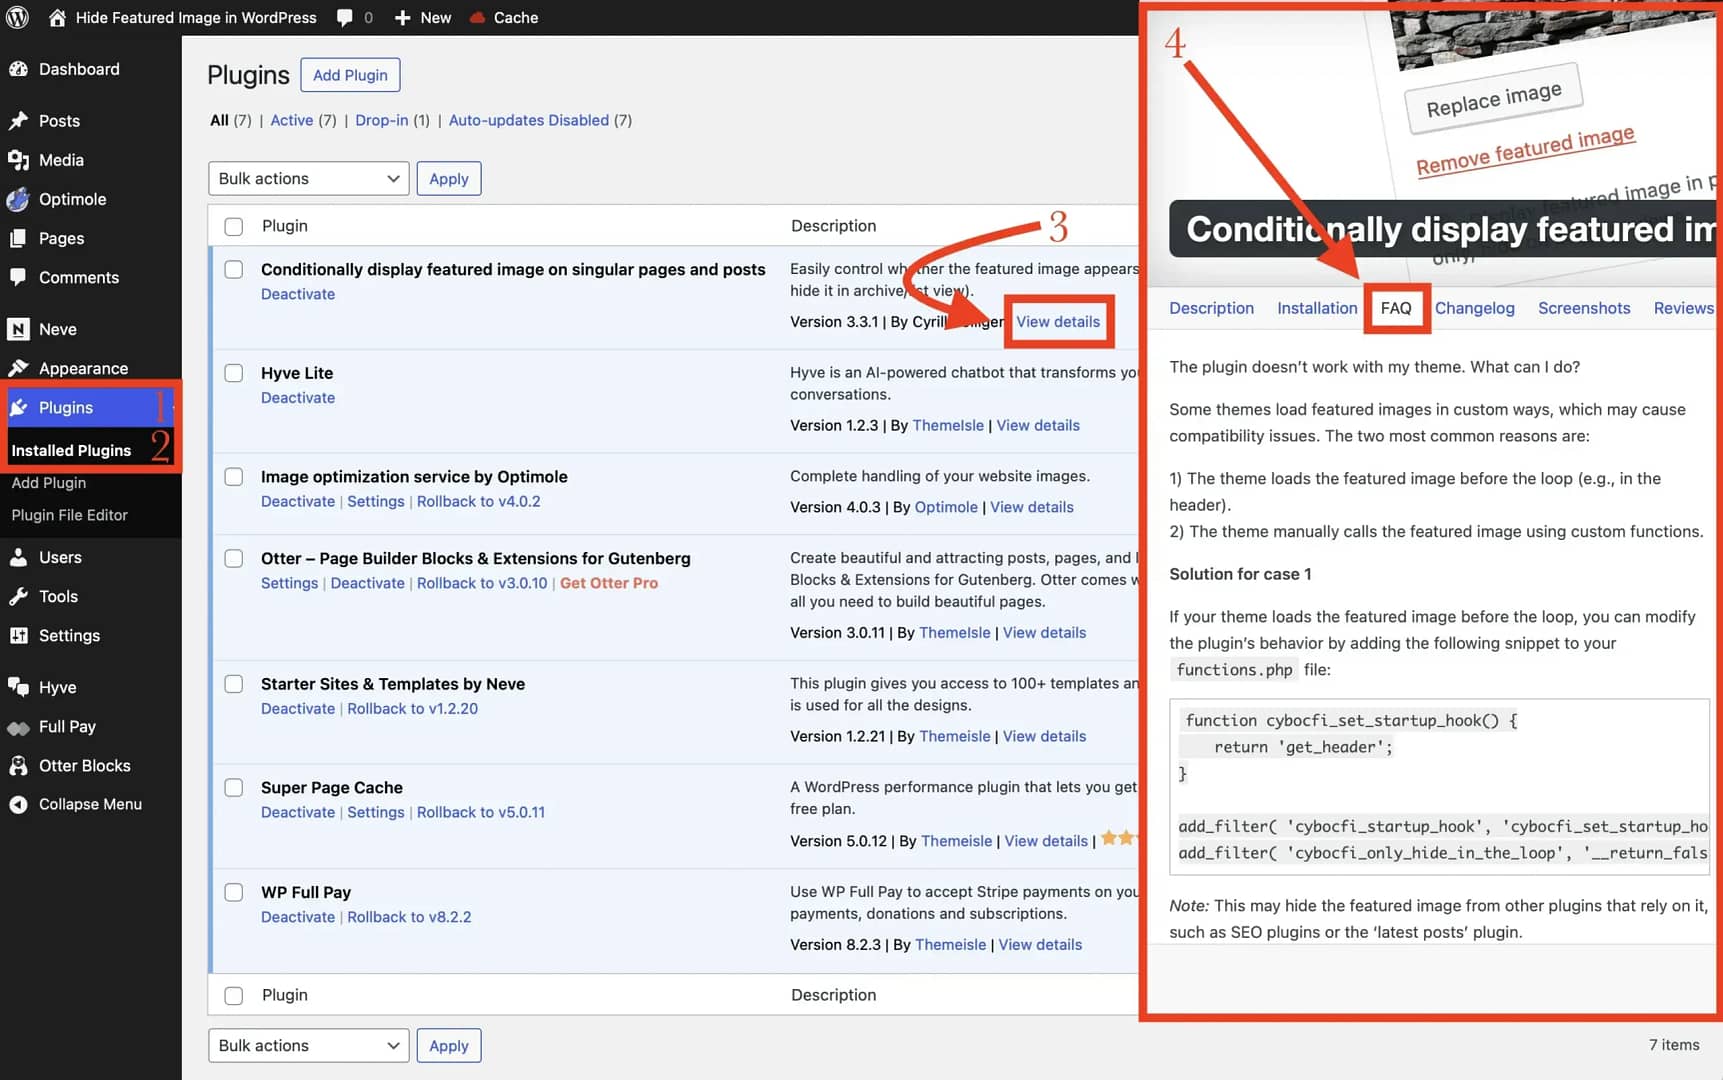
Task: Click the Tools wrench icon
Action: 18,596
